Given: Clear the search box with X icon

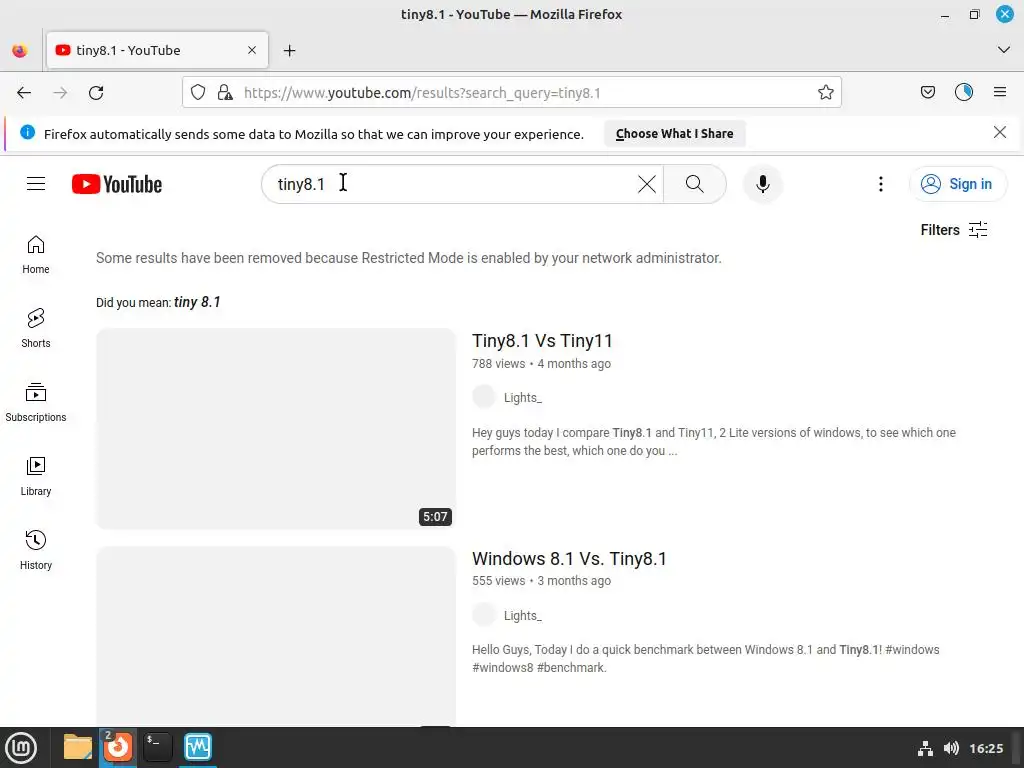Looking at the screenshot, I should (x=647, y=184).
